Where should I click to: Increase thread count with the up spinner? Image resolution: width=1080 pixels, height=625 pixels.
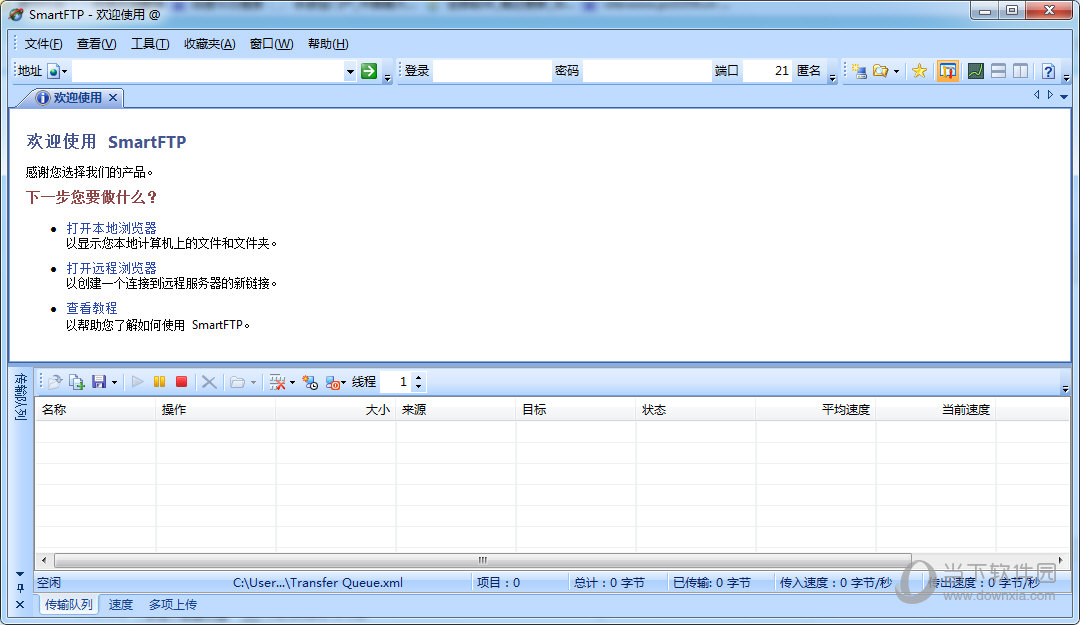pyautogui.click(x=418, y=378)
